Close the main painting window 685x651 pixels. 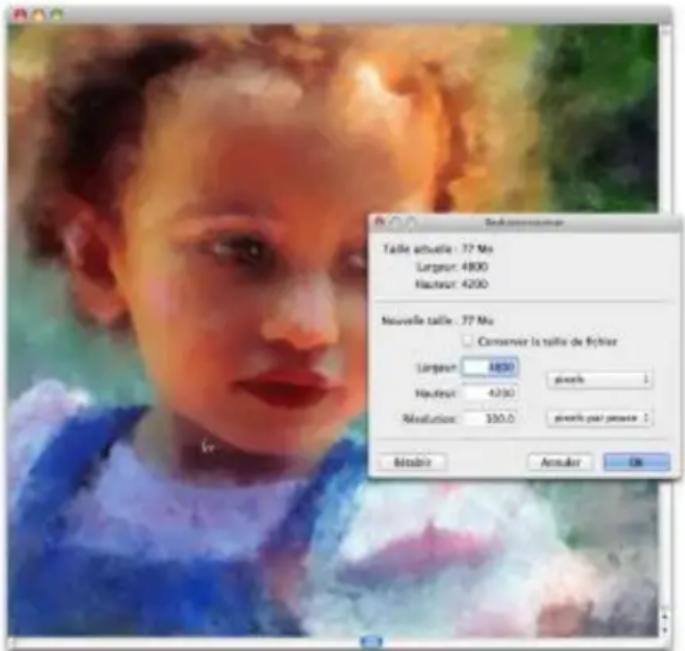(20, 15)
